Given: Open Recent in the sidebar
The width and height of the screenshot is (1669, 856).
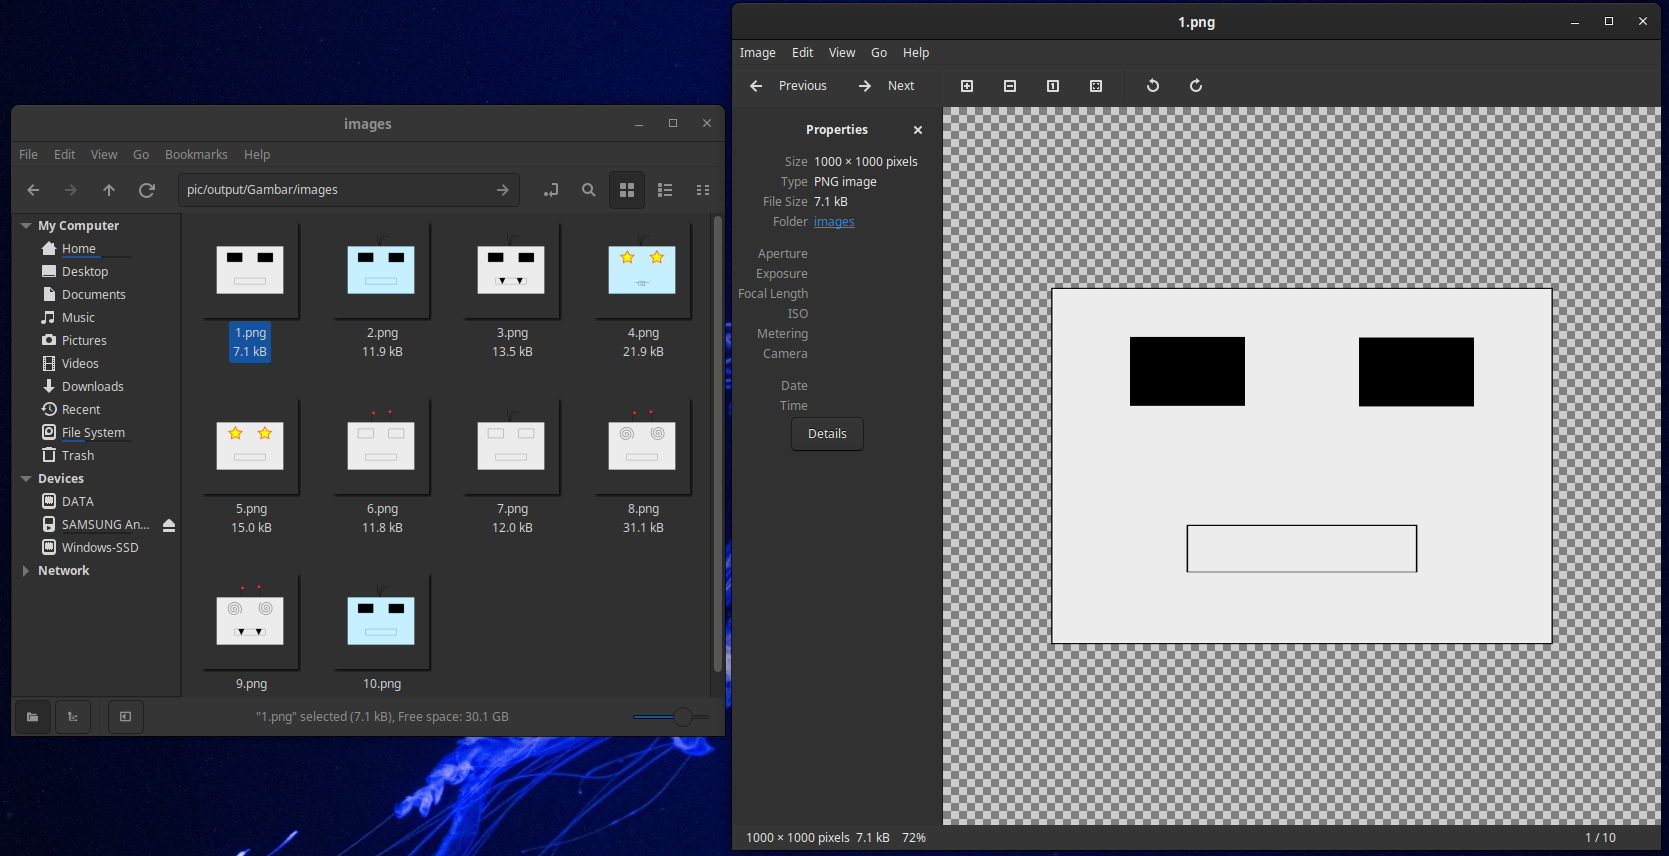Looking at the screenshot, I should (x=81, y=410).
